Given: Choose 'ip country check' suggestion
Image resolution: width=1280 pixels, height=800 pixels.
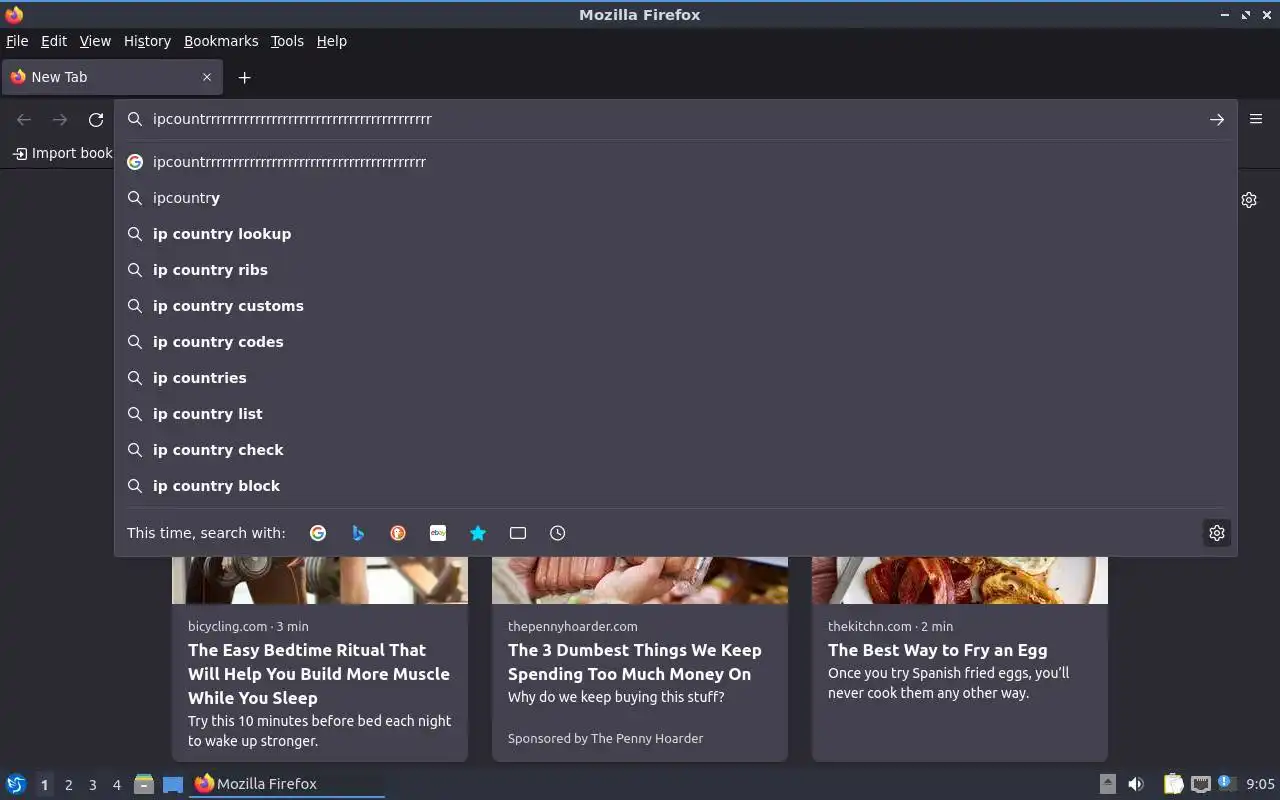Looking at the screenshot, I should tap(676, 450).
